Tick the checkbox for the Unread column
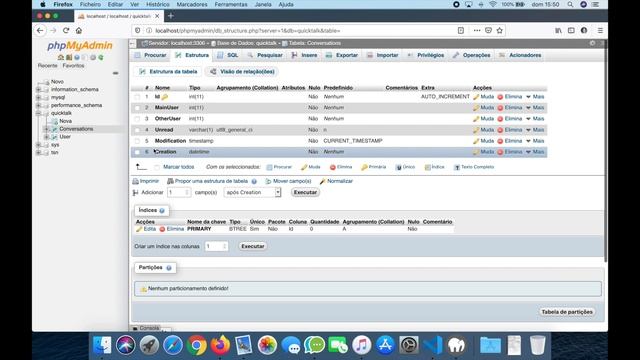The width and height of the screenshot is (640, 360). (137, 130)
